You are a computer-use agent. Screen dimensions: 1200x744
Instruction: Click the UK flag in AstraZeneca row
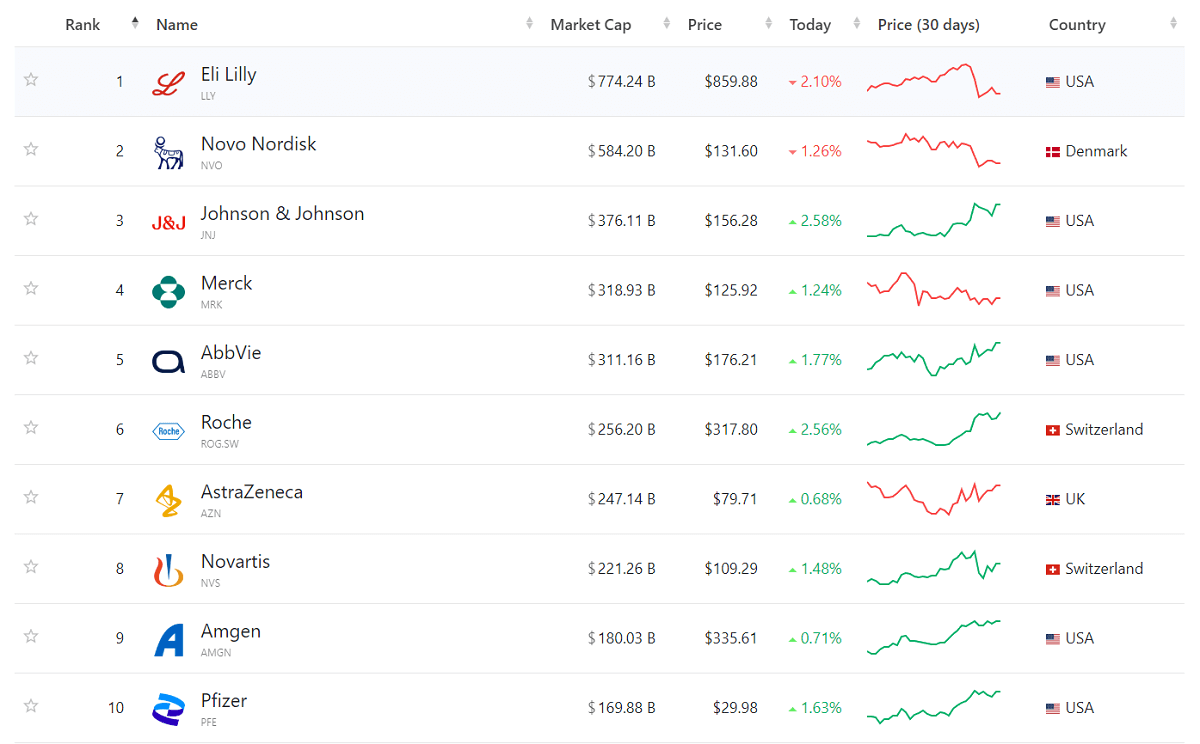(1053, 500)
